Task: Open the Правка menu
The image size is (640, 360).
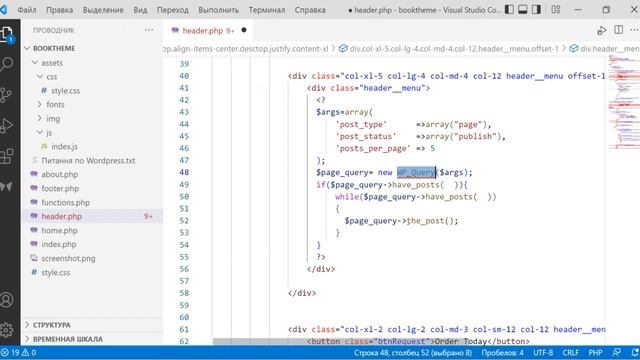Action: point(59,9)
